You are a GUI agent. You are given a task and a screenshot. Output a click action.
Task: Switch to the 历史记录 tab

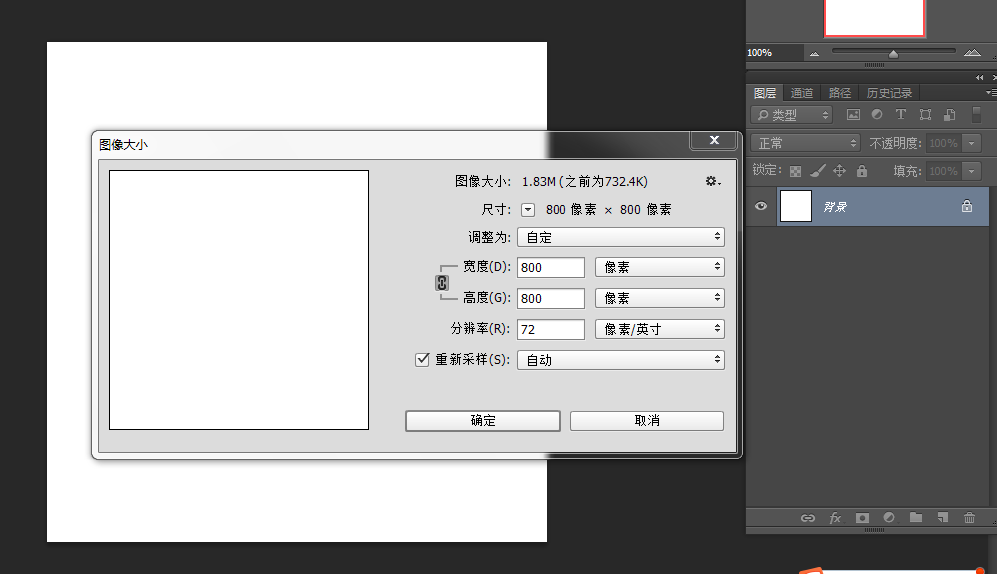coord(889,93)
